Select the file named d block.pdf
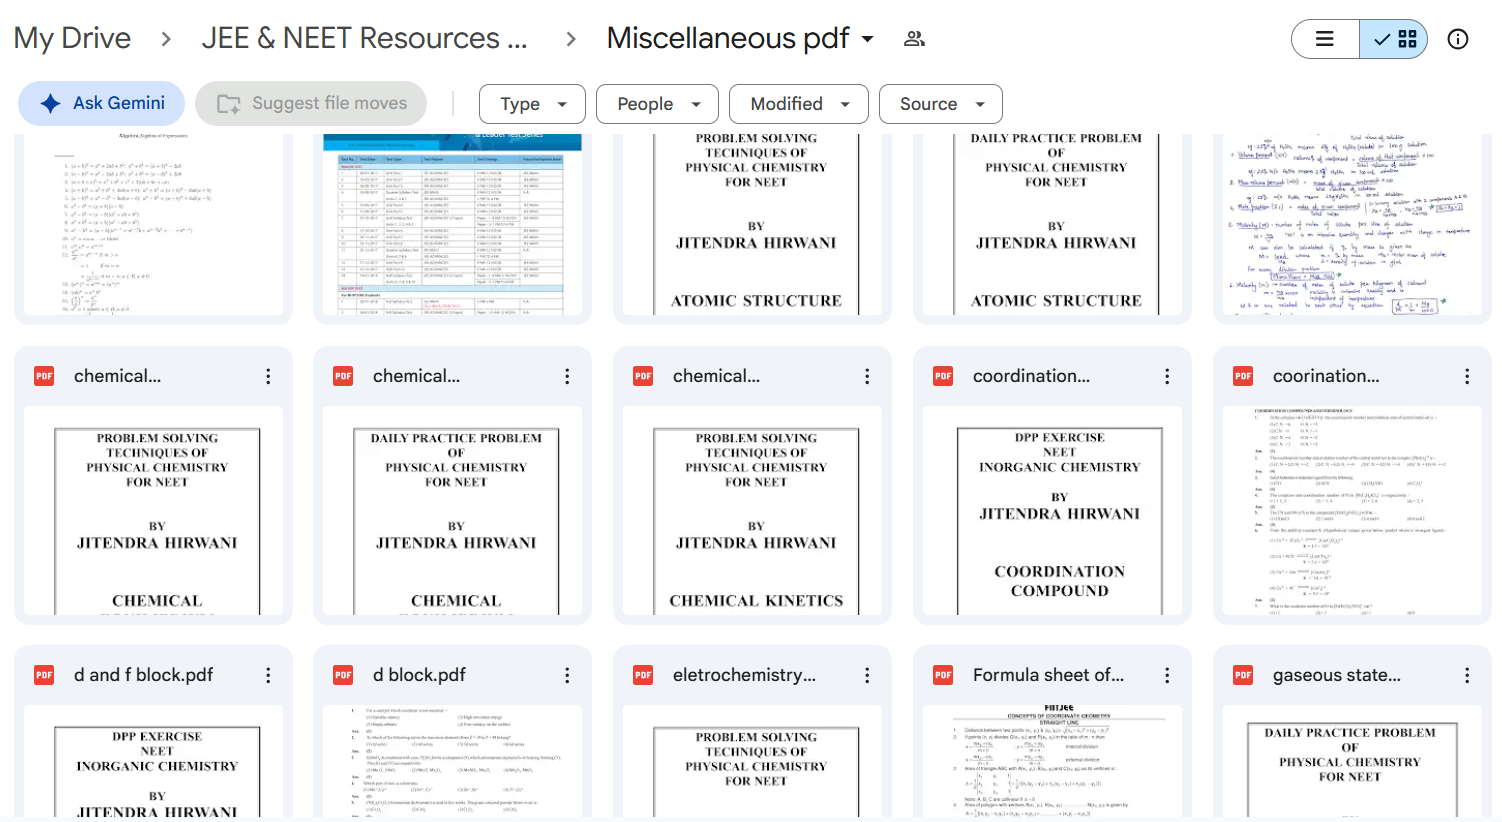Screen dimensions: 1502x822 tap(419, 675)
